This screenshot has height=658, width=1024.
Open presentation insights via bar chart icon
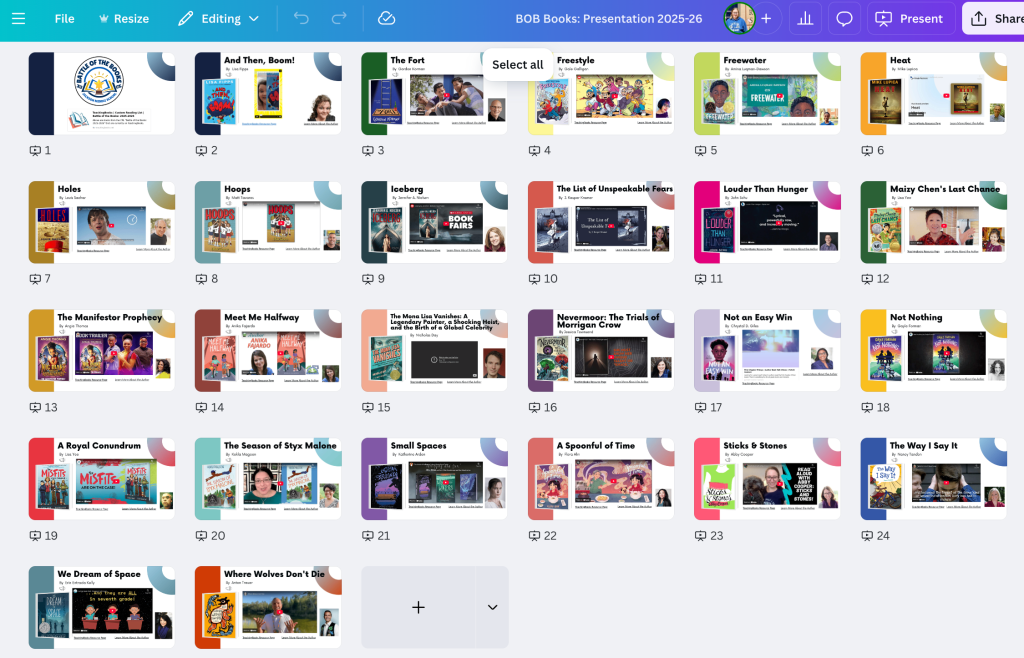coord(803,18)
